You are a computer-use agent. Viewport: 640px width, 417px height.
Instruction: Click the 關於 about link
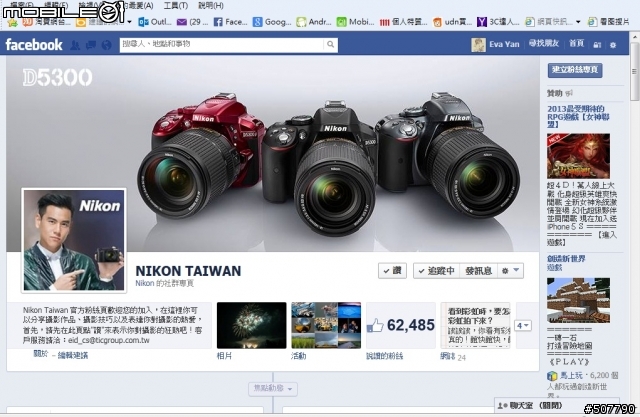coord(41,354)
